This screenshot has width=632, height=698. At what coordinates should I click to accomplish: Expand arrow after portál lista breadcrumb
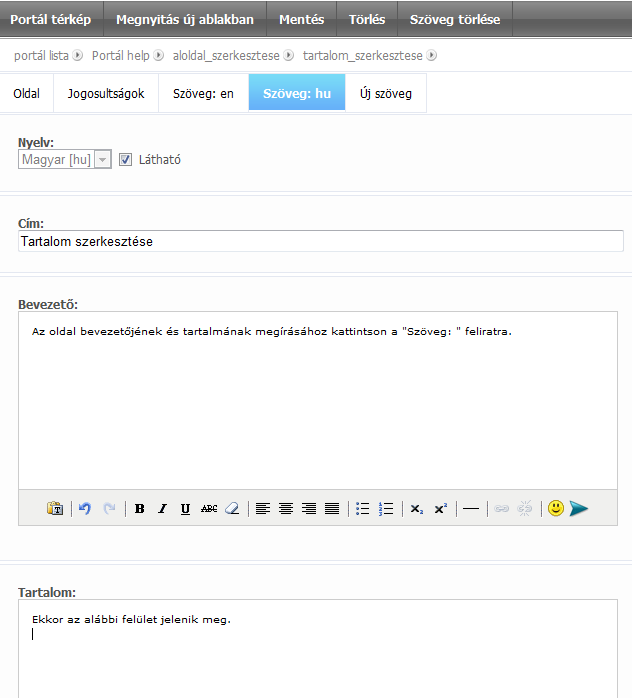[x=77, y=55]
